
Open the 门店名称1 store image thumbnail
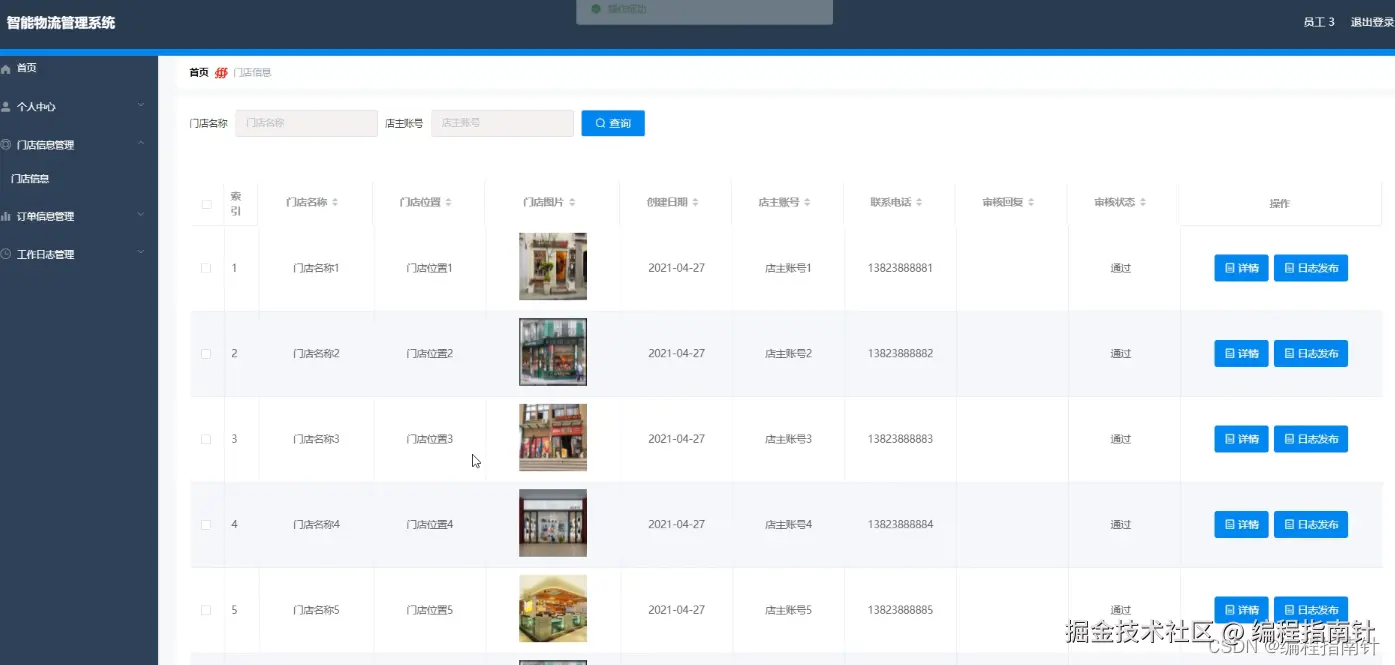pos(553,267)
